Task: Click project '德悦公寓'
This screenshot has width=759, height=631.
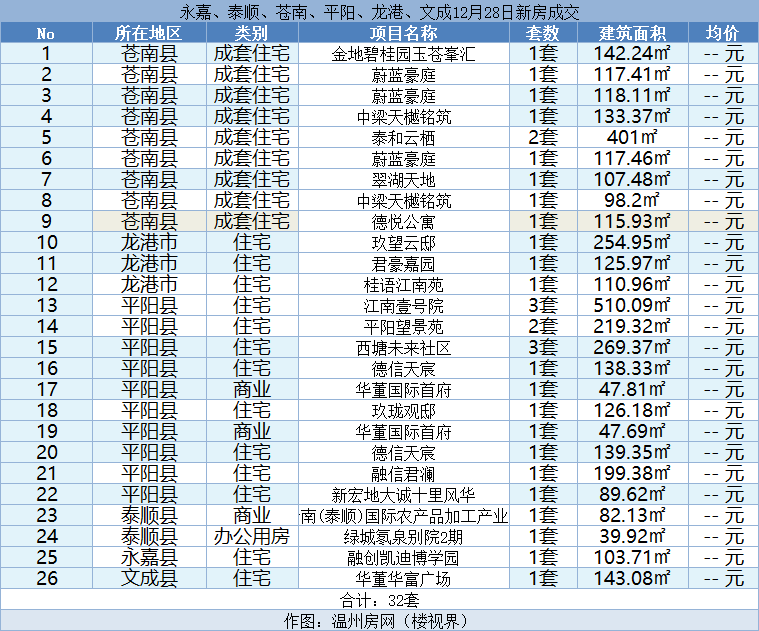Action: point(403,222)
